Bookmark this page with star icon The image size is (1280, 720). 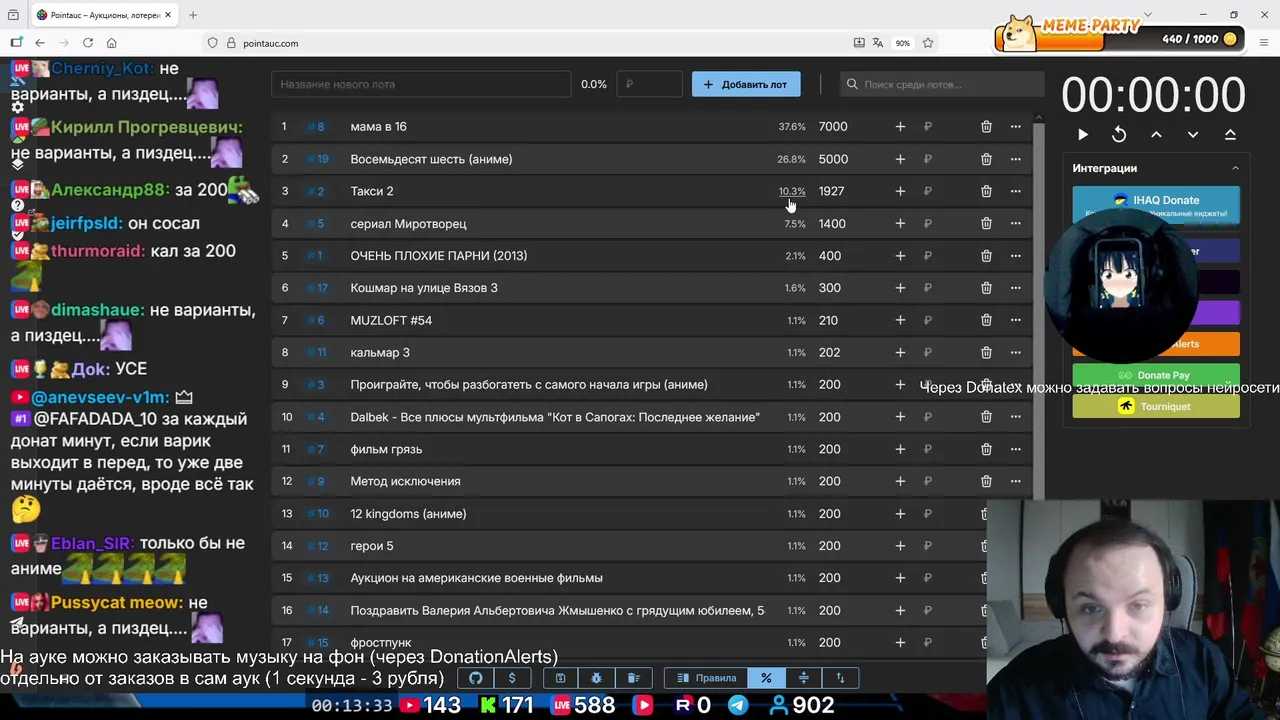(x=928, y=43)
